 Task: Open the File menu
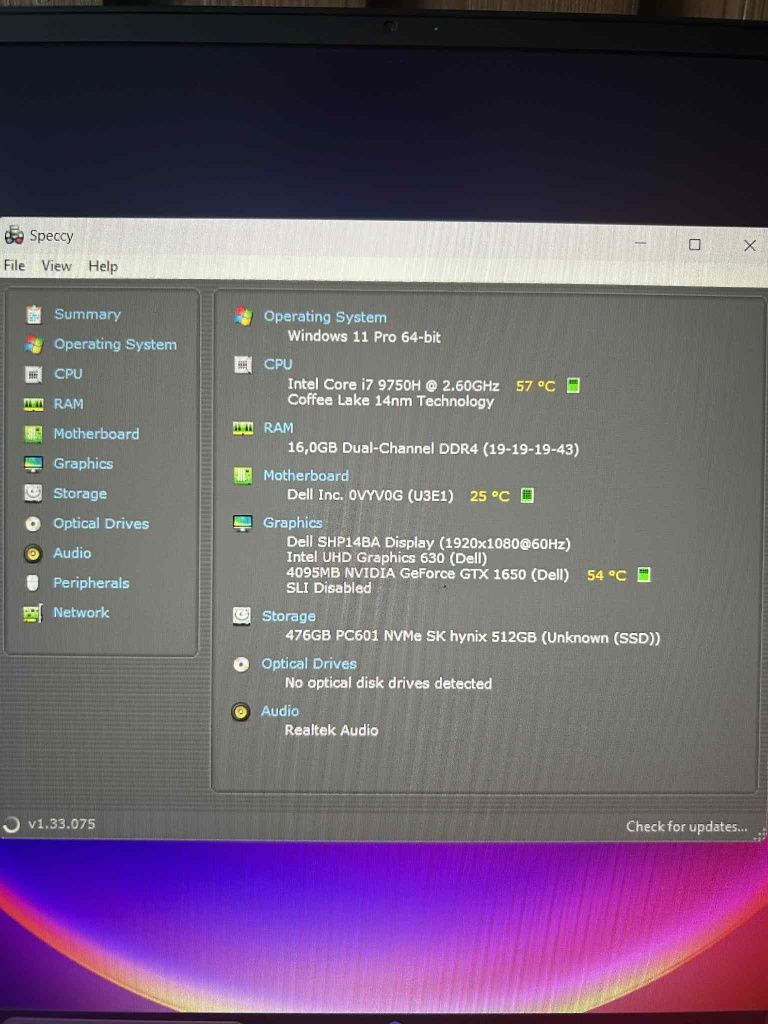pos(14,265)
